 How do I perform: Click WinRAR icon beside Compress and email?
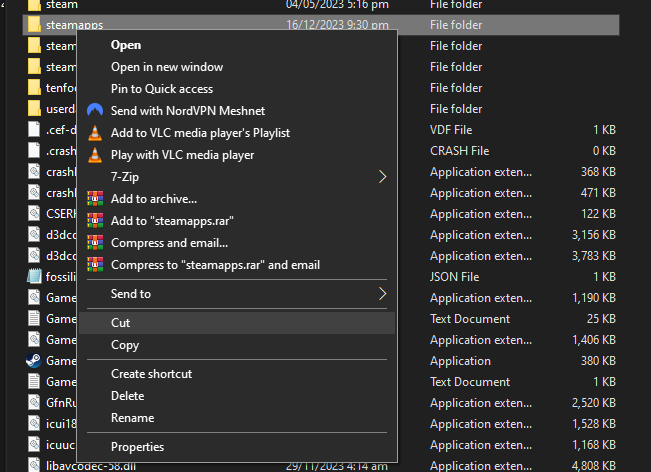(x=95, y=243)
